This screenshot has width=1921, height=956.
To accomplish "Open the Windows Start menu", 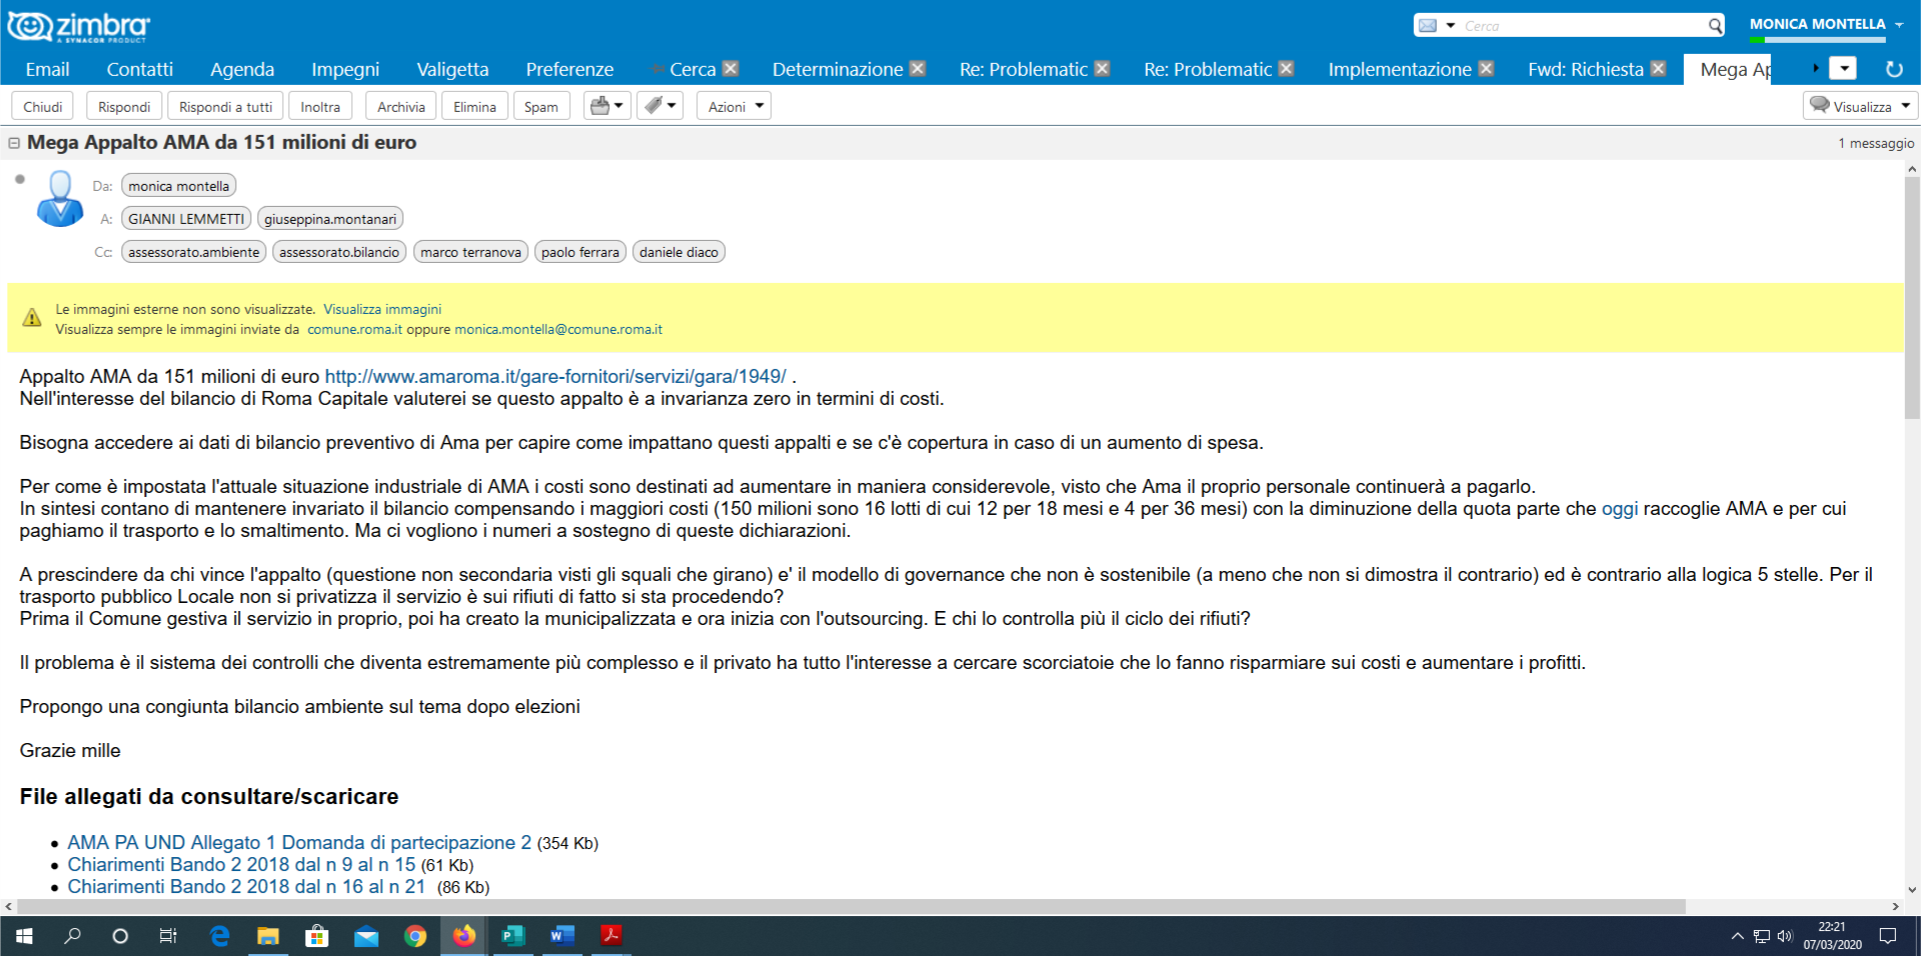I will (x=24, y=936).
